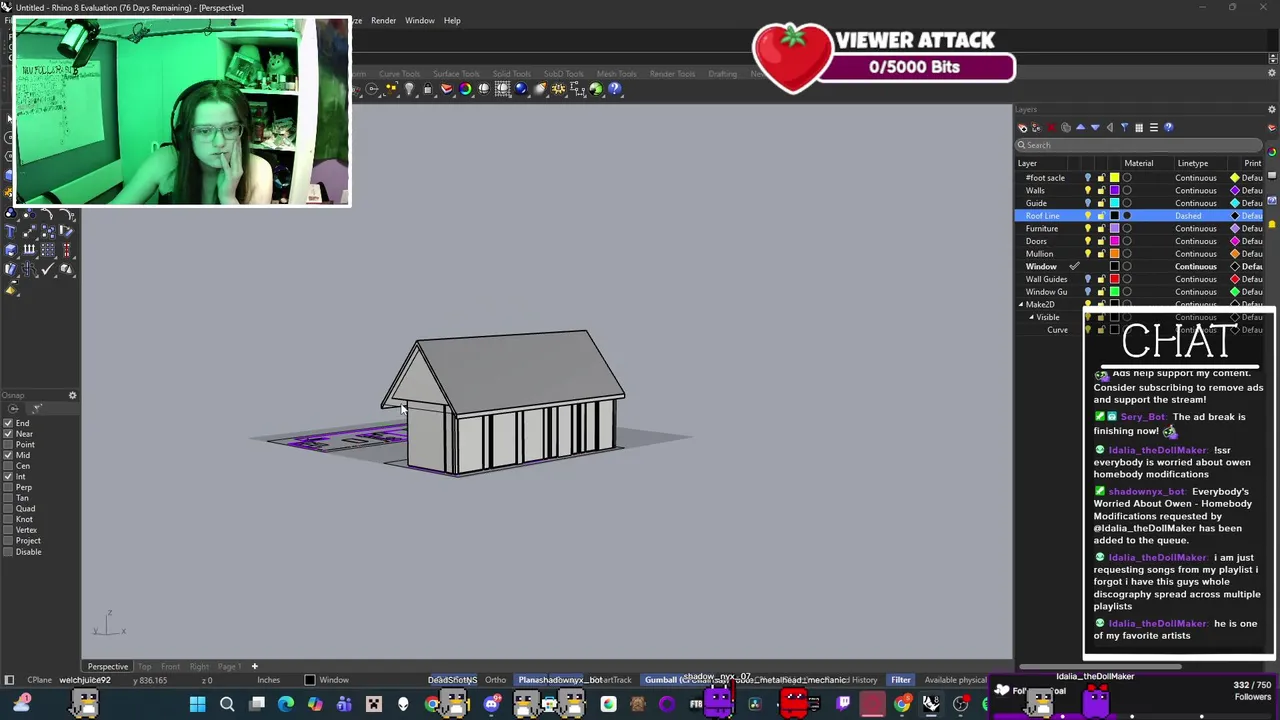Move layer down with blue down arrow
This screenshot has width=1280, height=720.
(x=1095, y=127)
